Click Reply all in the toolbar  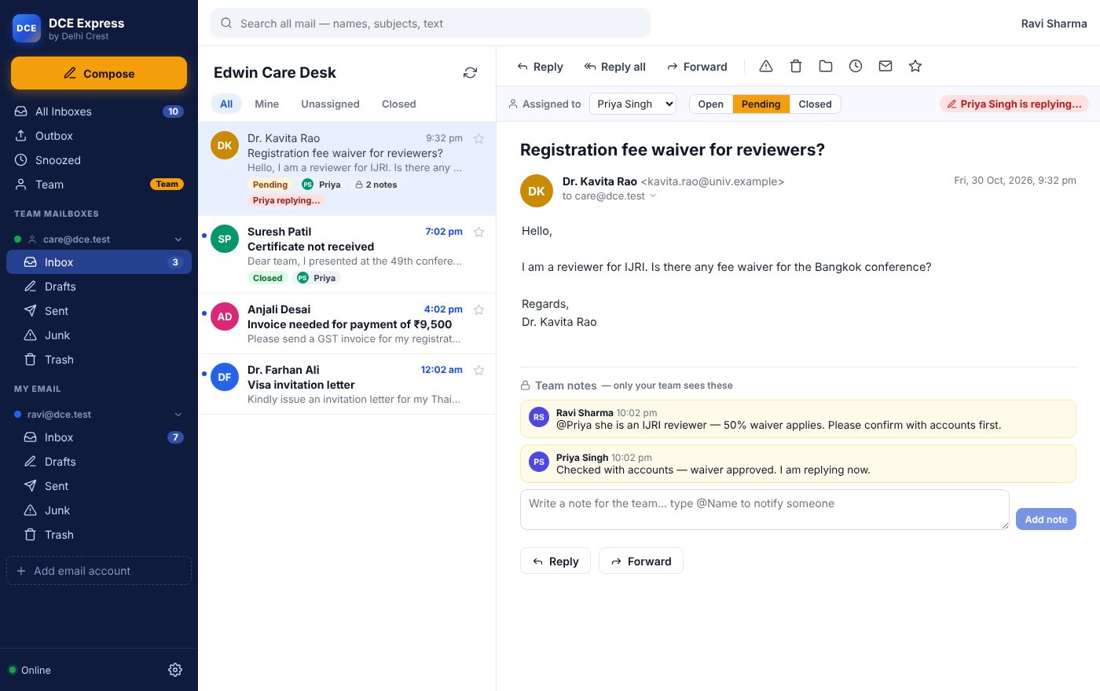pos(615,67)
